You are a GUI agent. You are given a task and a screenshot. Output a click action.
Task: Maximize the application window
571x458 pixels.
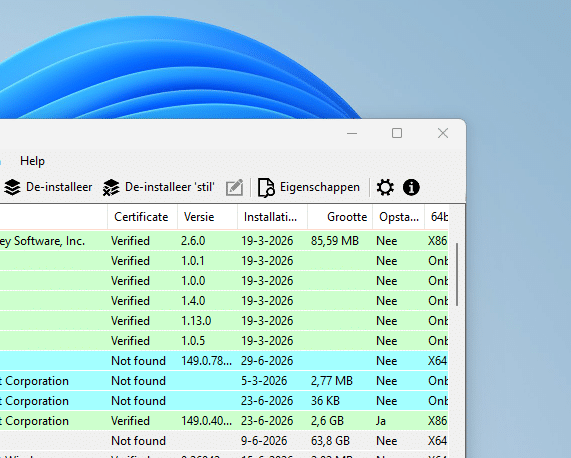[x=397, y=133]
